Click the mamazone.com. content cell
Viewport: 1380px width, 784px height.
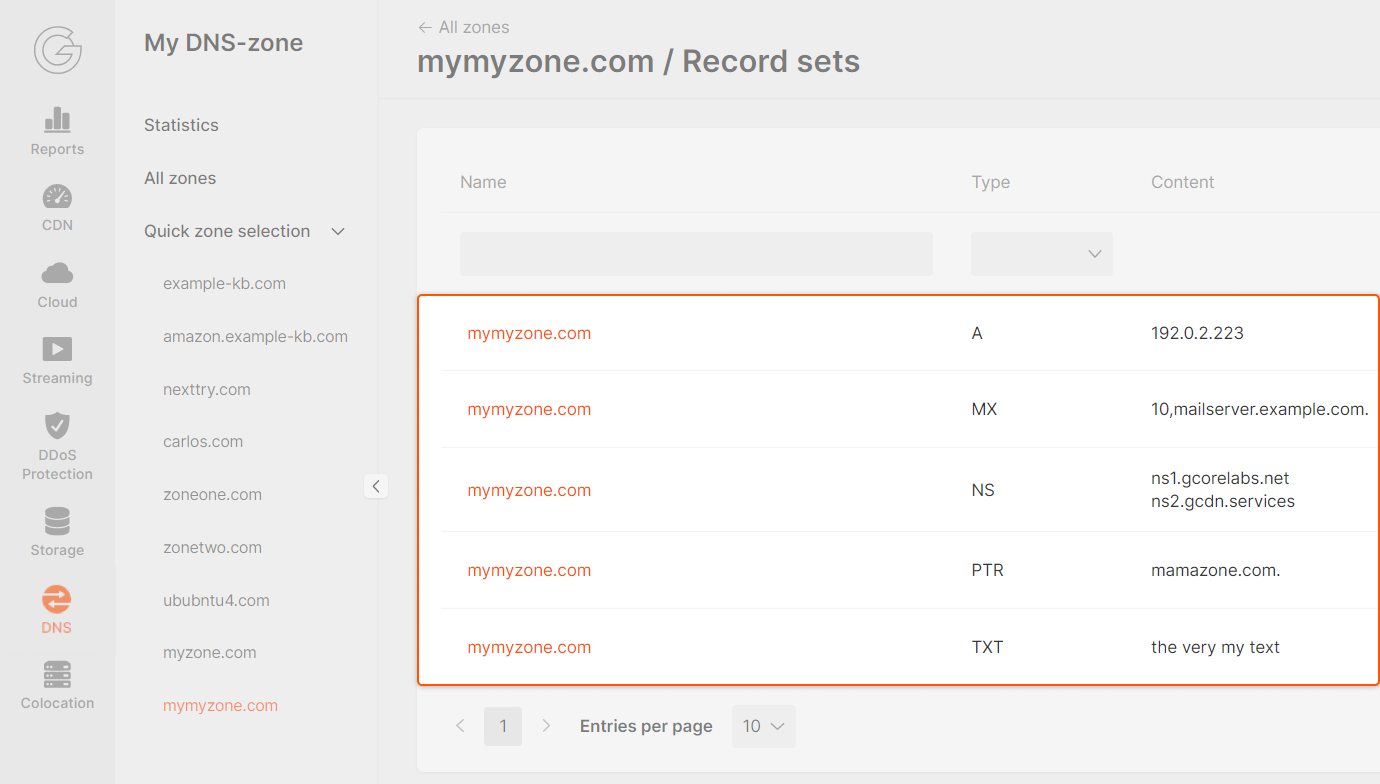coord(1216,570)
